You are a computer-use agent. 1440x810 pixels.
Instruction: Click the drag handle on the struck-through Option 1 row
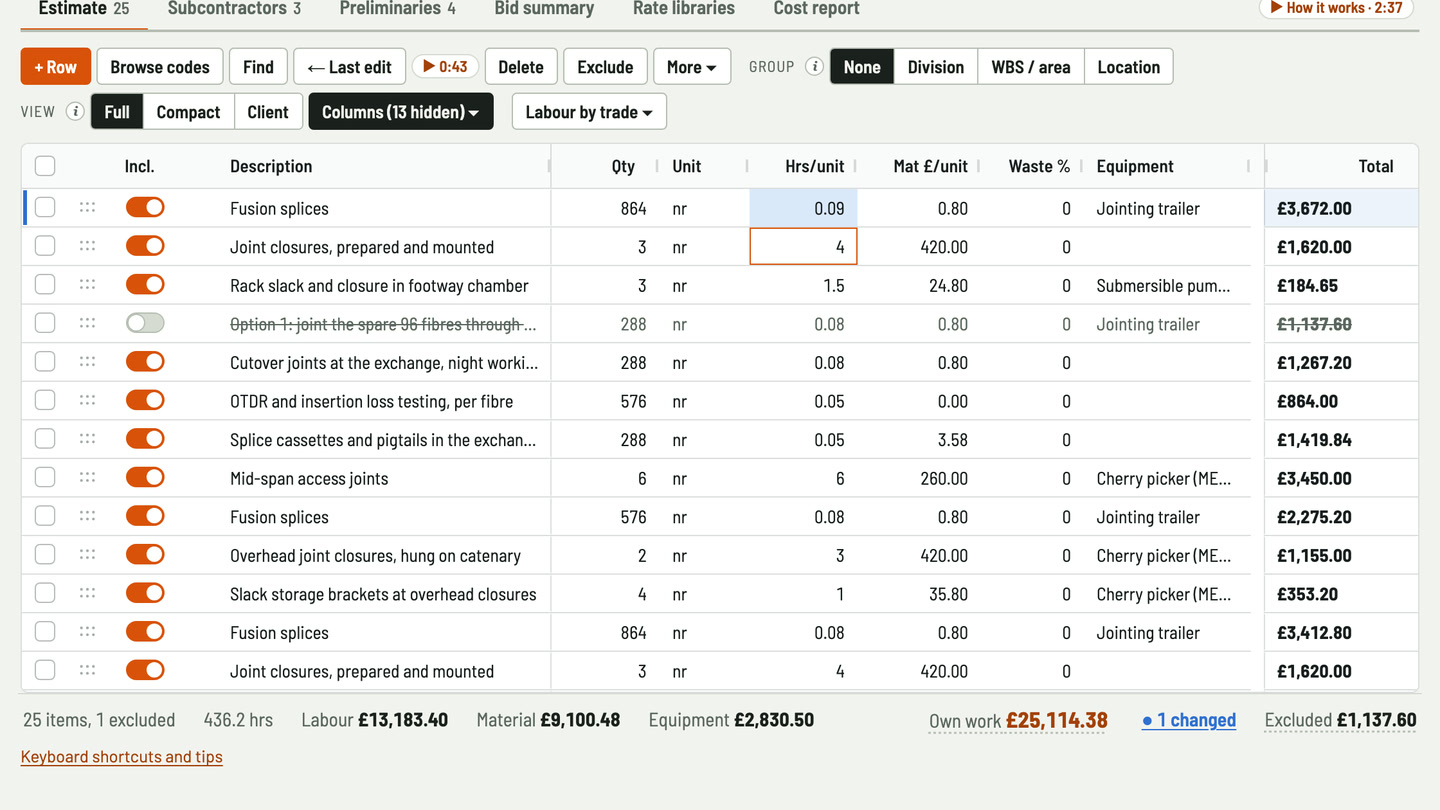point(87,324)
